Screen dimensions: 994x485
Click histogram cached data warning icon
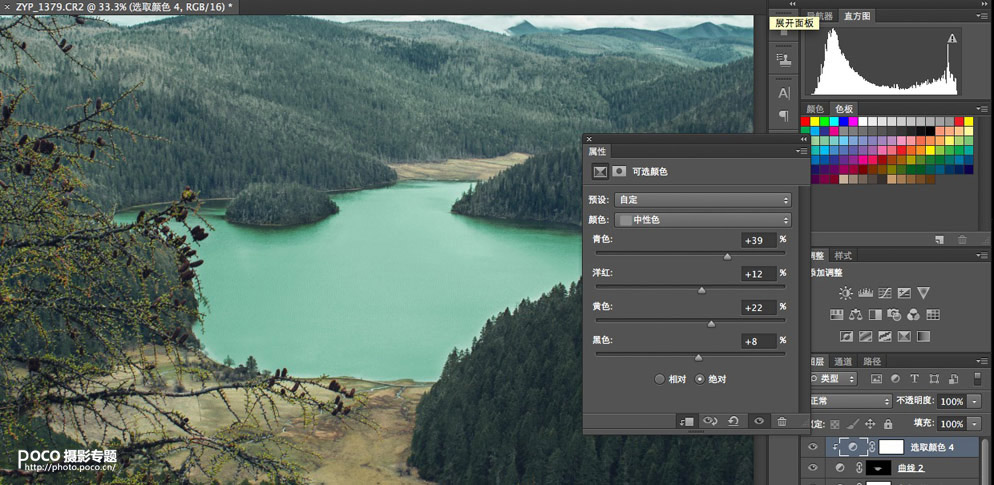952,39
